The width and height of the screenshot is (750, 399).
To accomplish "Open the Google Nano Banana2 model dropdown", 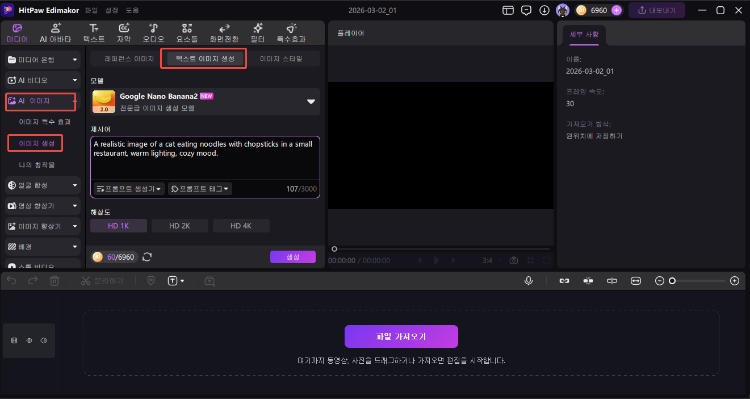I will [205, 101].
